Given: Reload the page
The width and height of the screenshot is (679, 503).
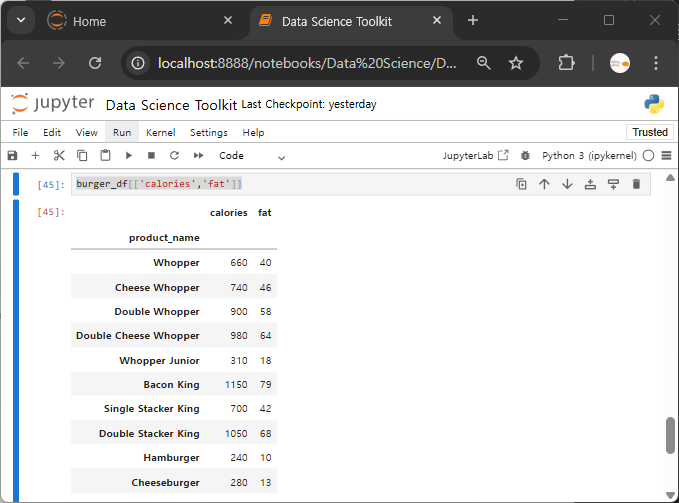Looking at the screenshot, I should point(95,63).
